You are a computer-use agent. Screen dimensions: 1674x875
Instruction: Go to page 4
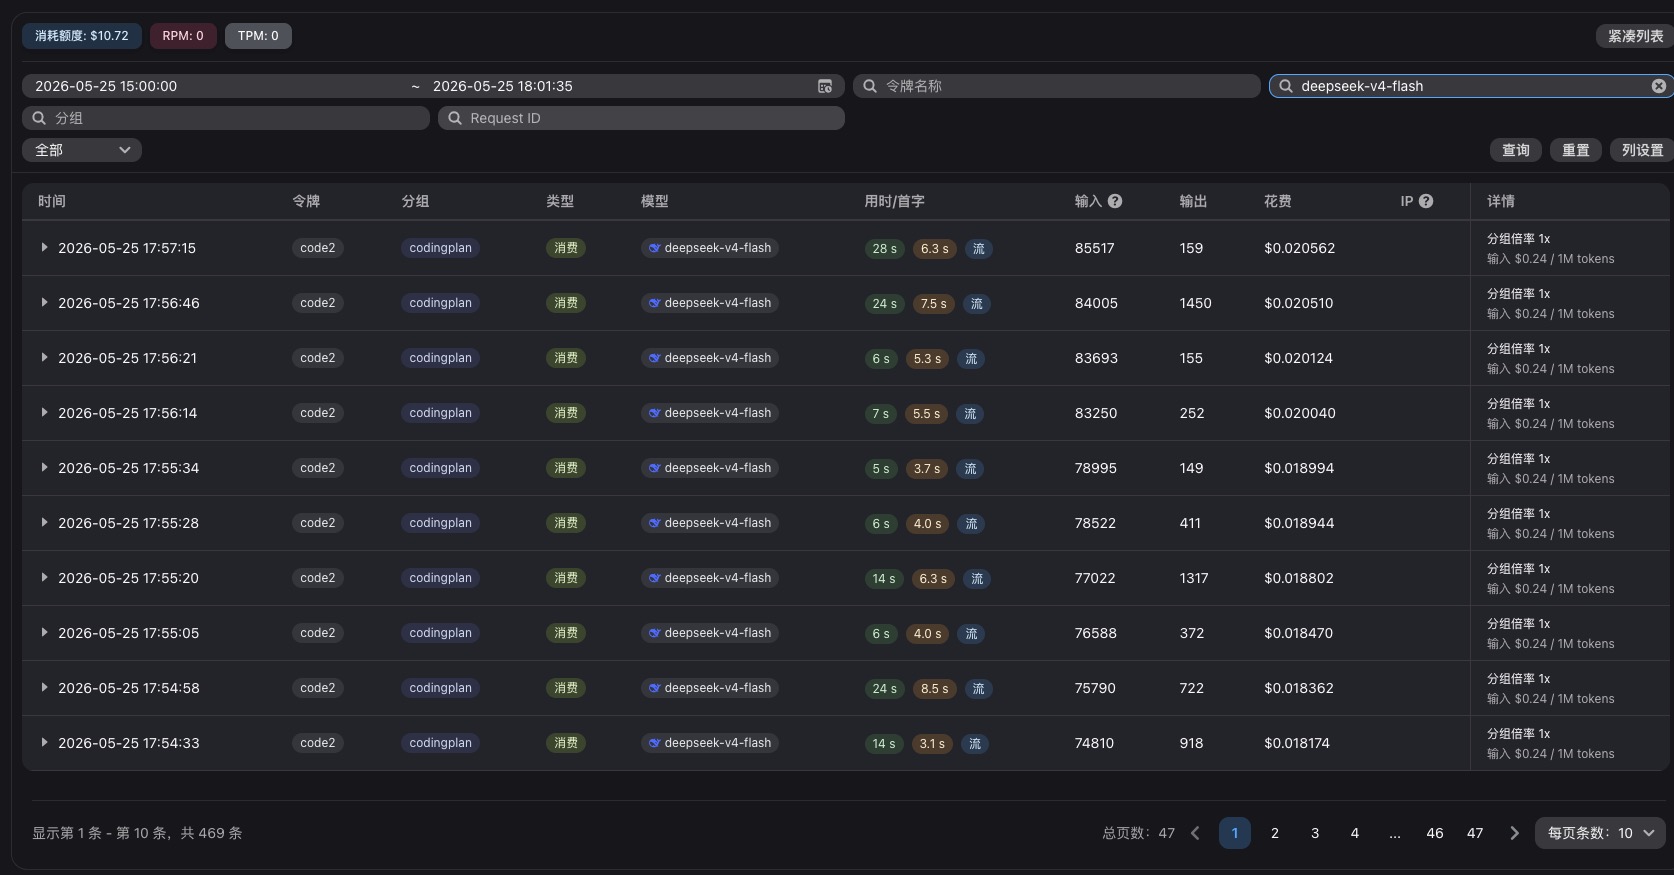[1355, 833]
